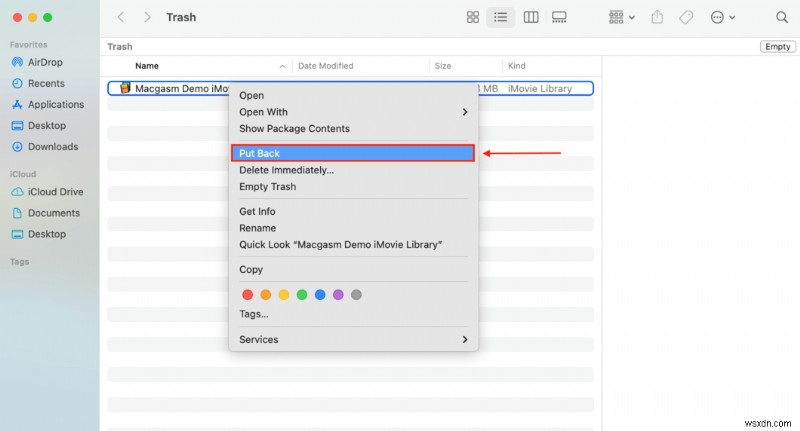Click the Share toolbar icon
Viewport: 800px width, 431px height.
tap(657, 17)
